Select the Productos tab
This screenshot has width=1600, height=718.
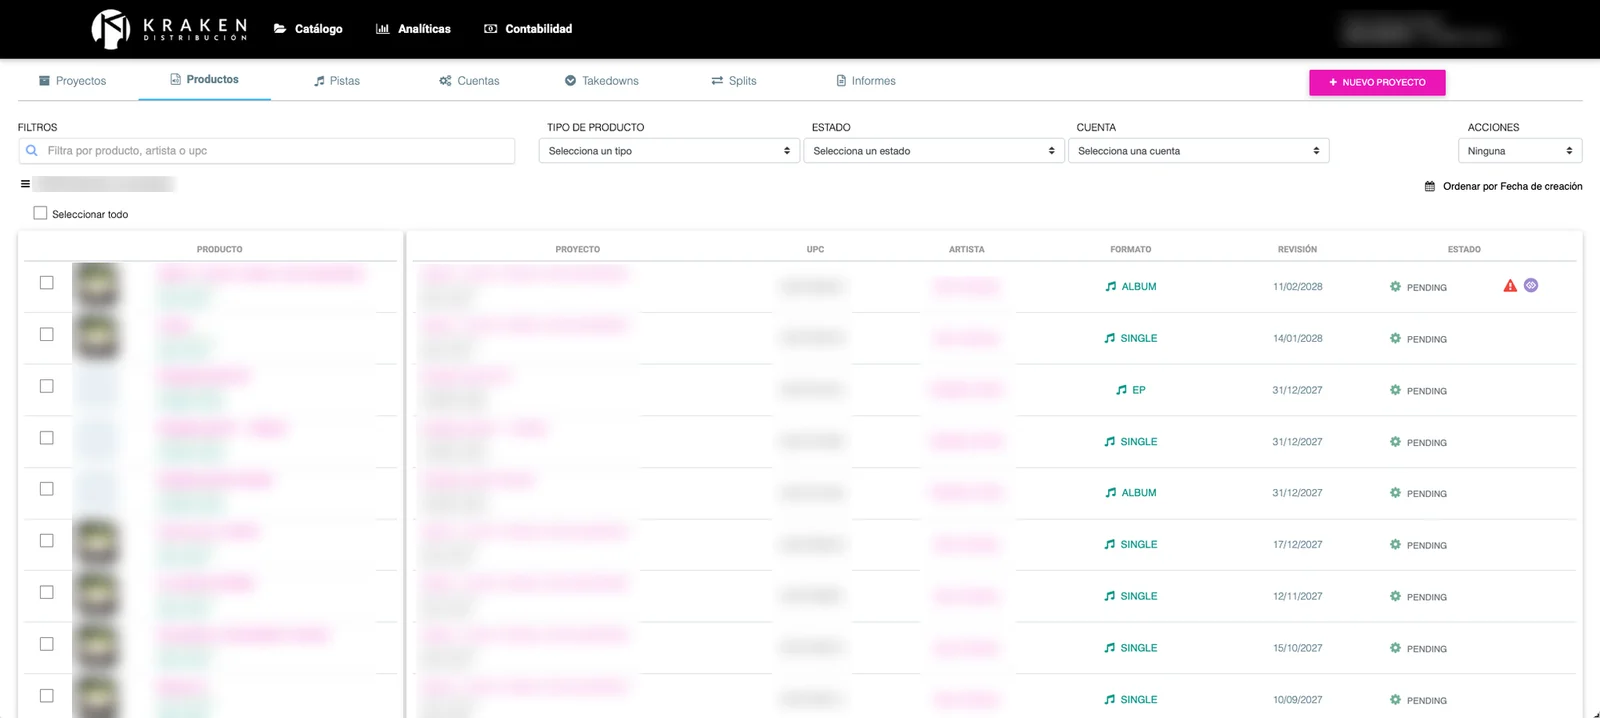(205, 80)
